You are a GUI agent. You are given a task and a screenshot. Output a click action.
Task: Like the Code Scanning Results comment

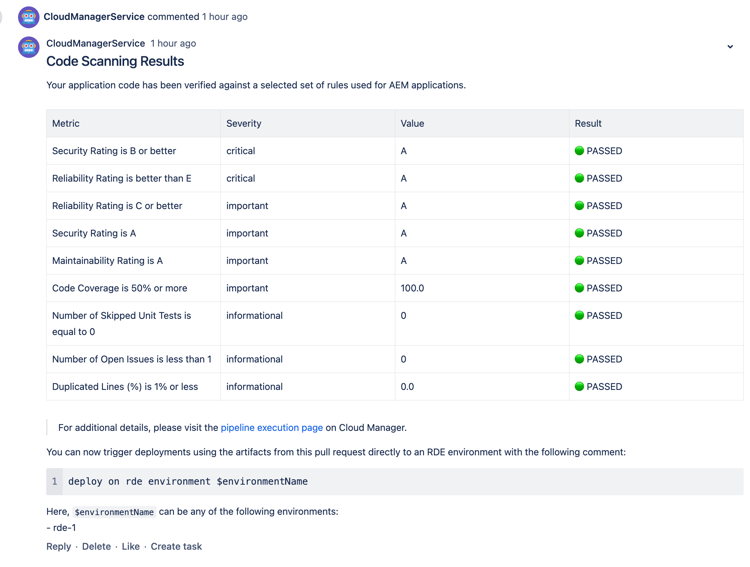131,546
